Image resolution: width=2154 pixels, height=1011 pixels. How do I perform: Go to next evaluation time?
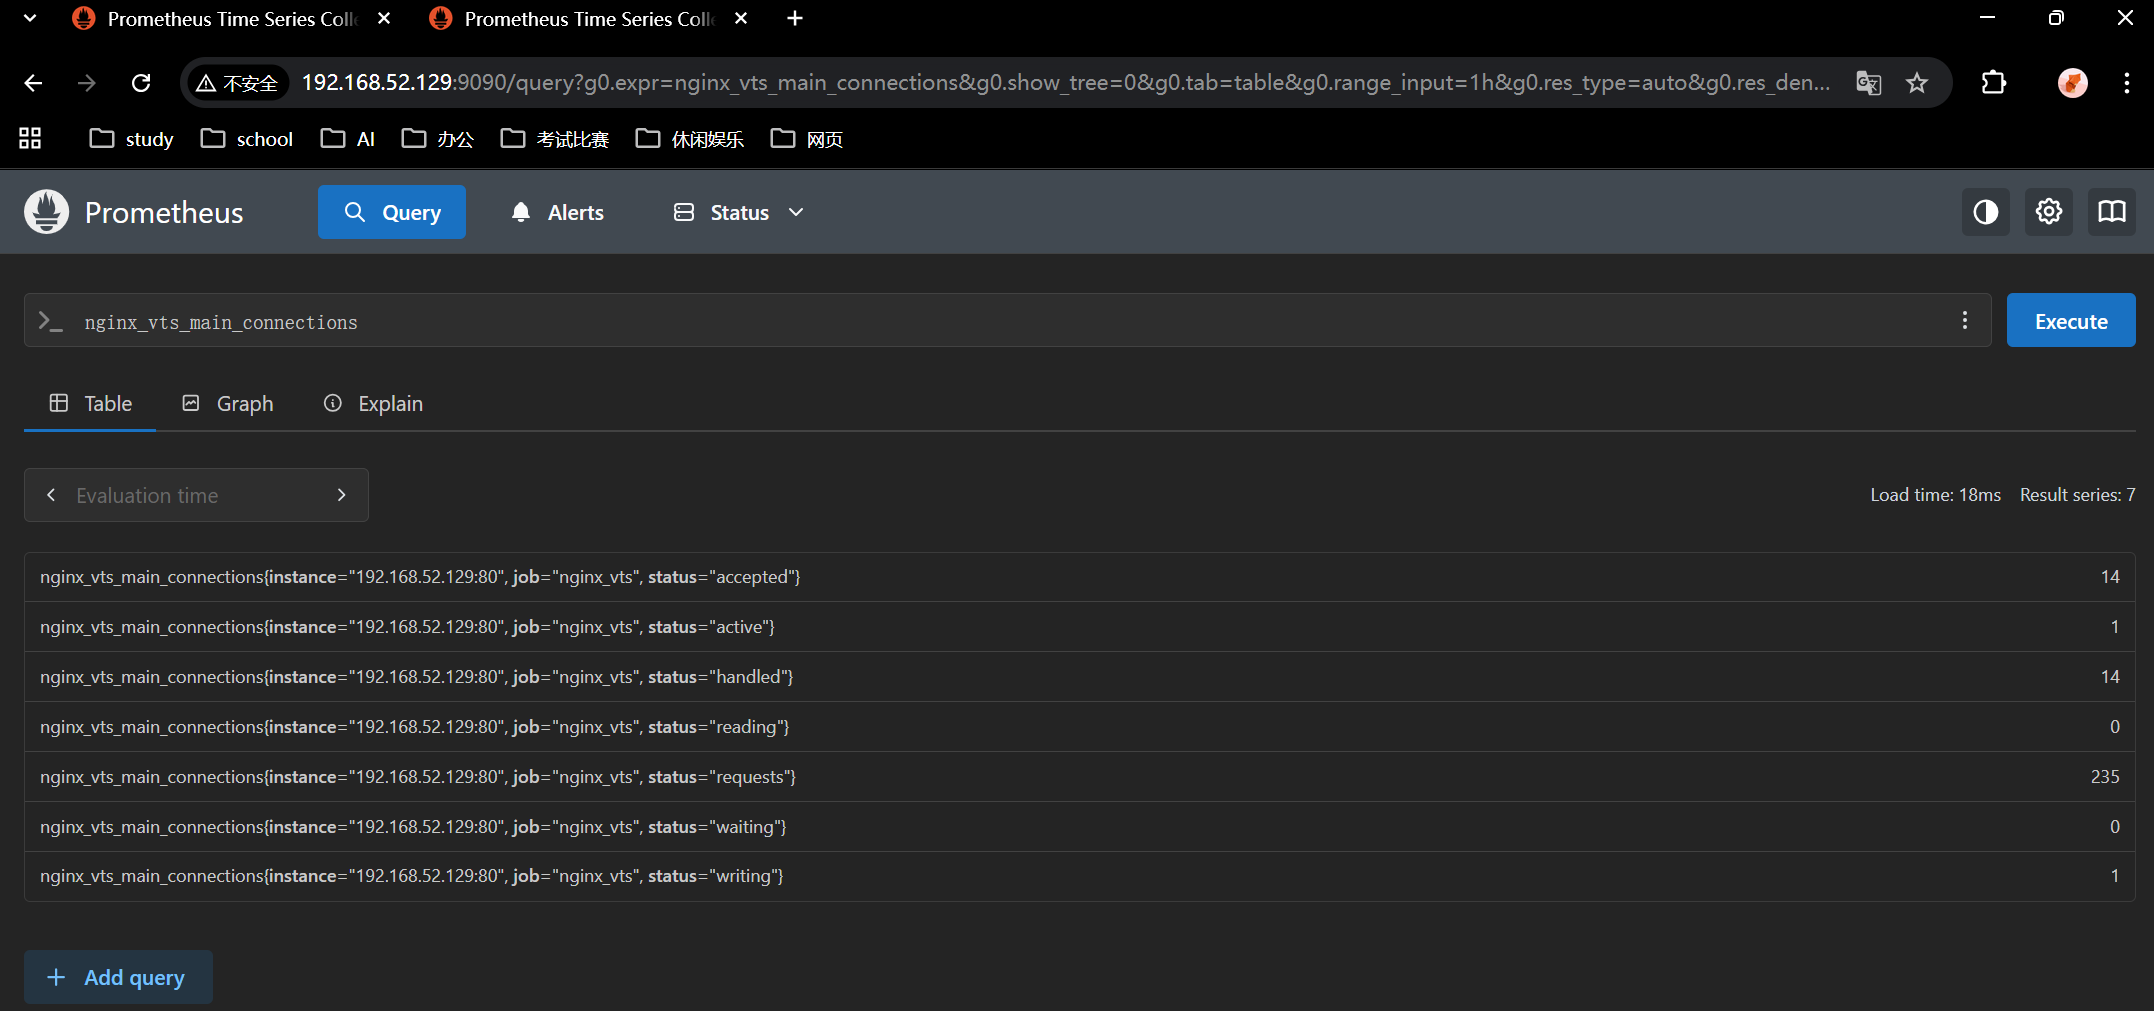(341, 495)
